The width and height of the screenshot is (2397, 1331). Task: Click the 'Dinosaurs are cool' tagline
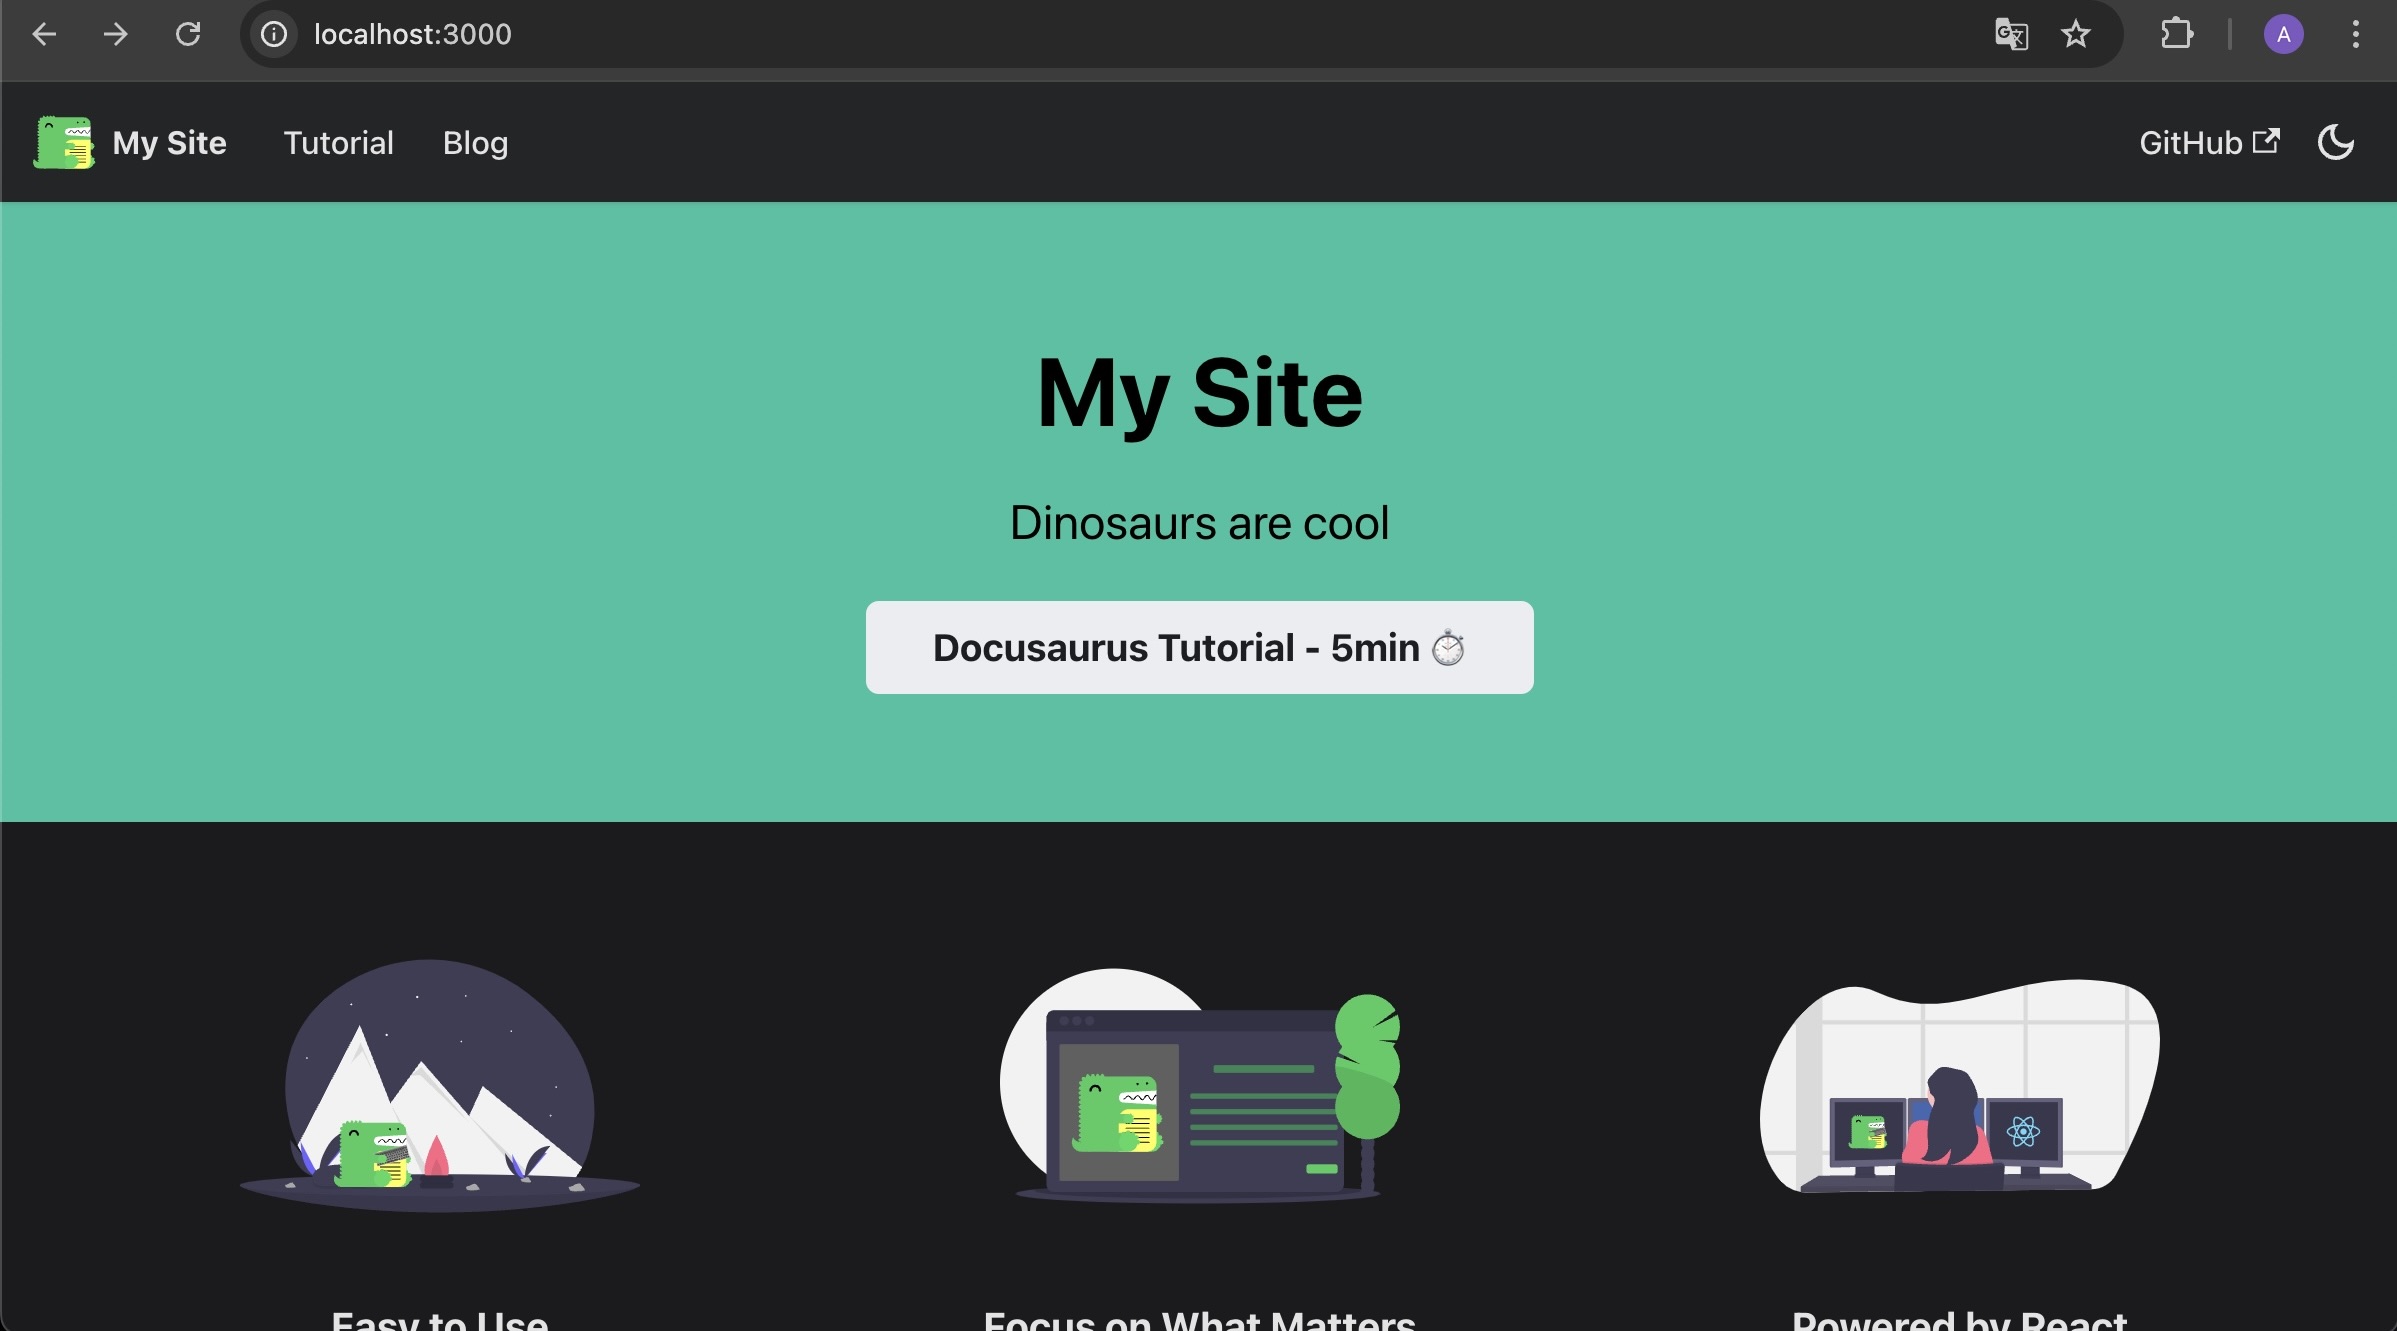pyautogui.click(x=1199, y=522)
